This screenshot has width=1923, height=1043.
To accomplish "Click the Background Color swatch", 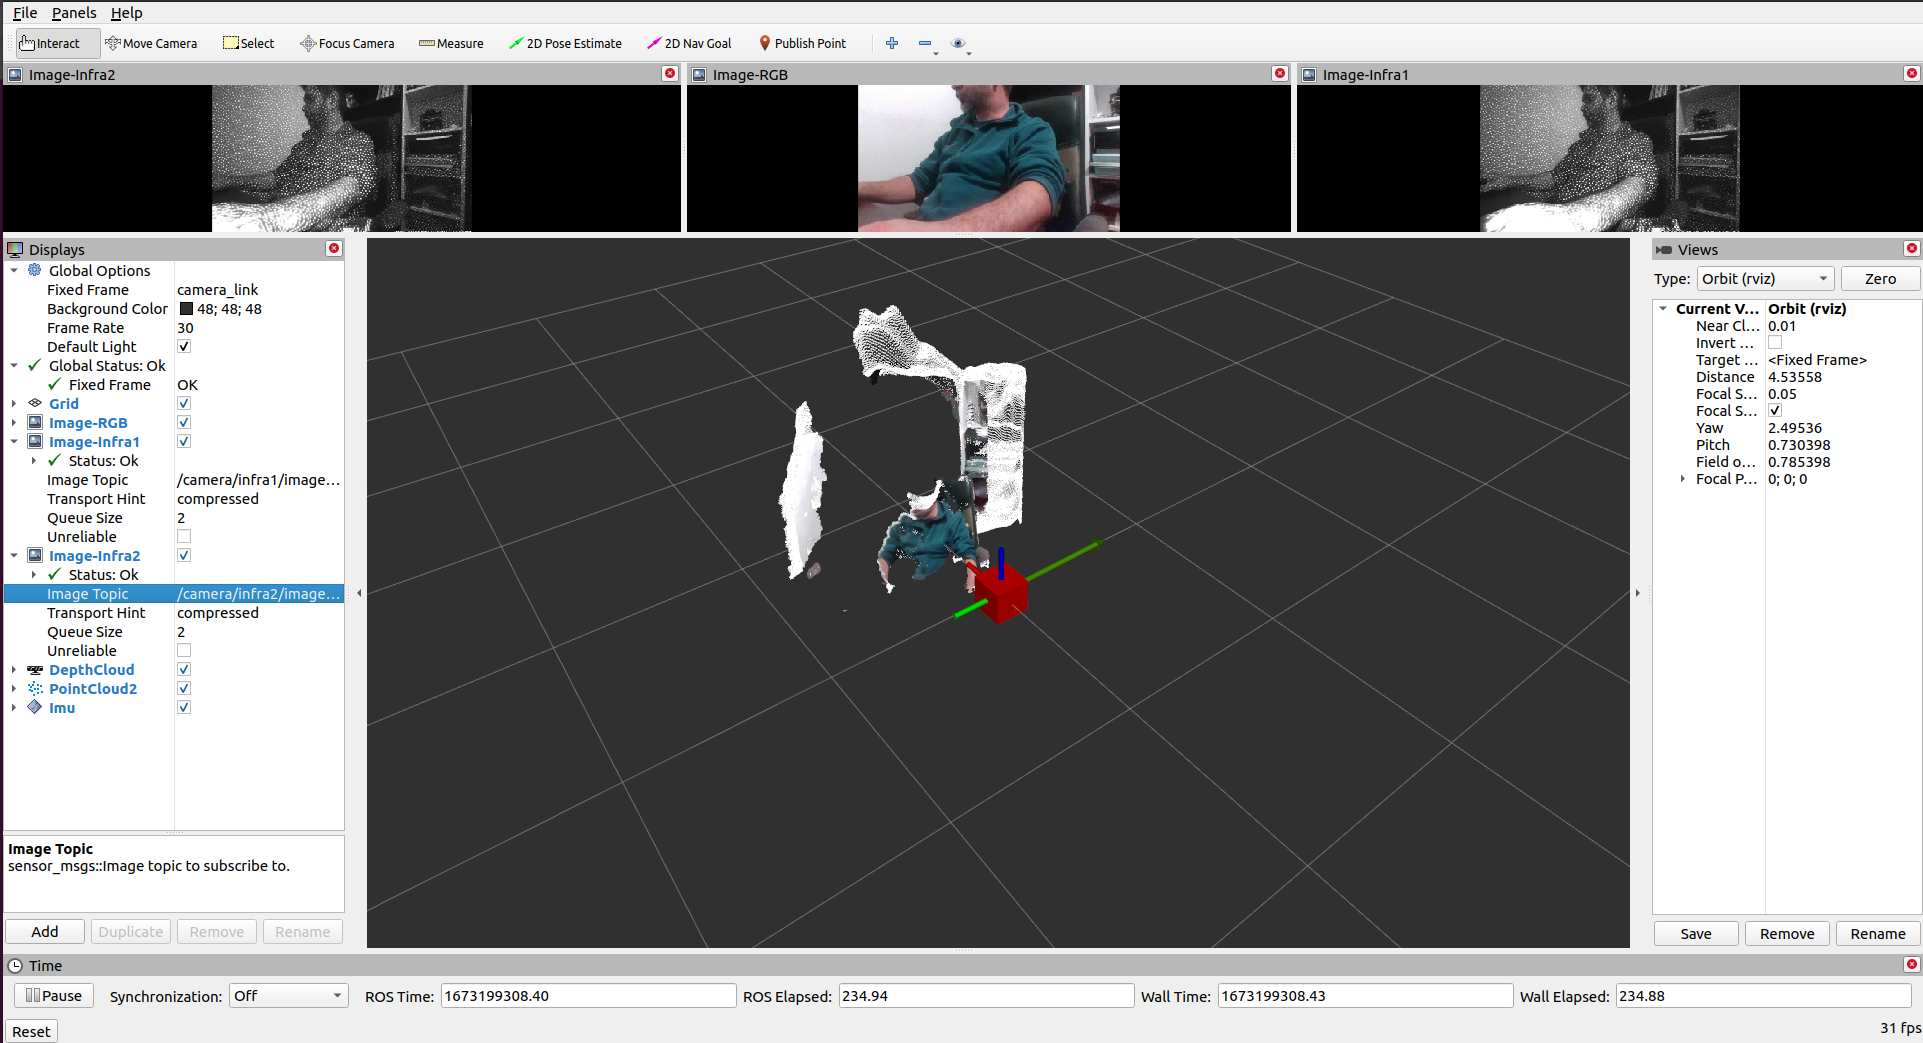I will (185, 309).
